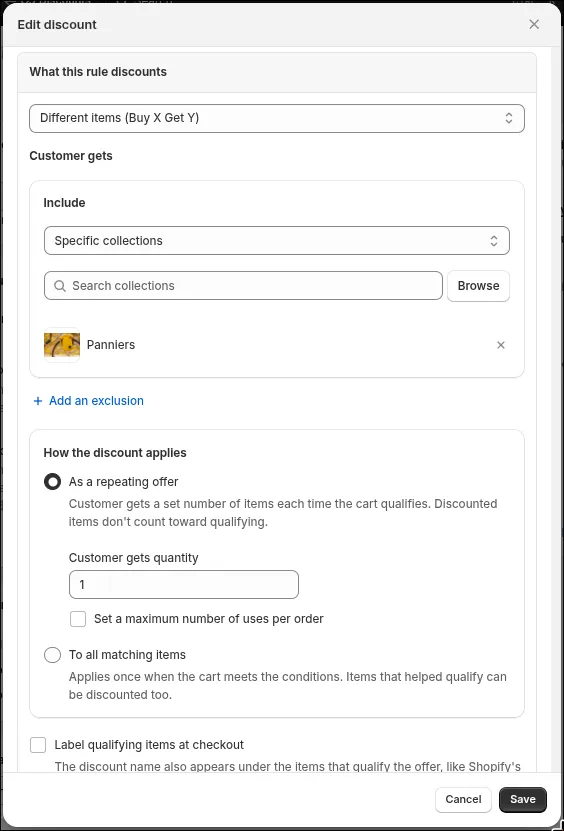Click the Add an exclusion link
Image resolution: width=564 pixels, height=831 pixels.
tap(96, 401)
